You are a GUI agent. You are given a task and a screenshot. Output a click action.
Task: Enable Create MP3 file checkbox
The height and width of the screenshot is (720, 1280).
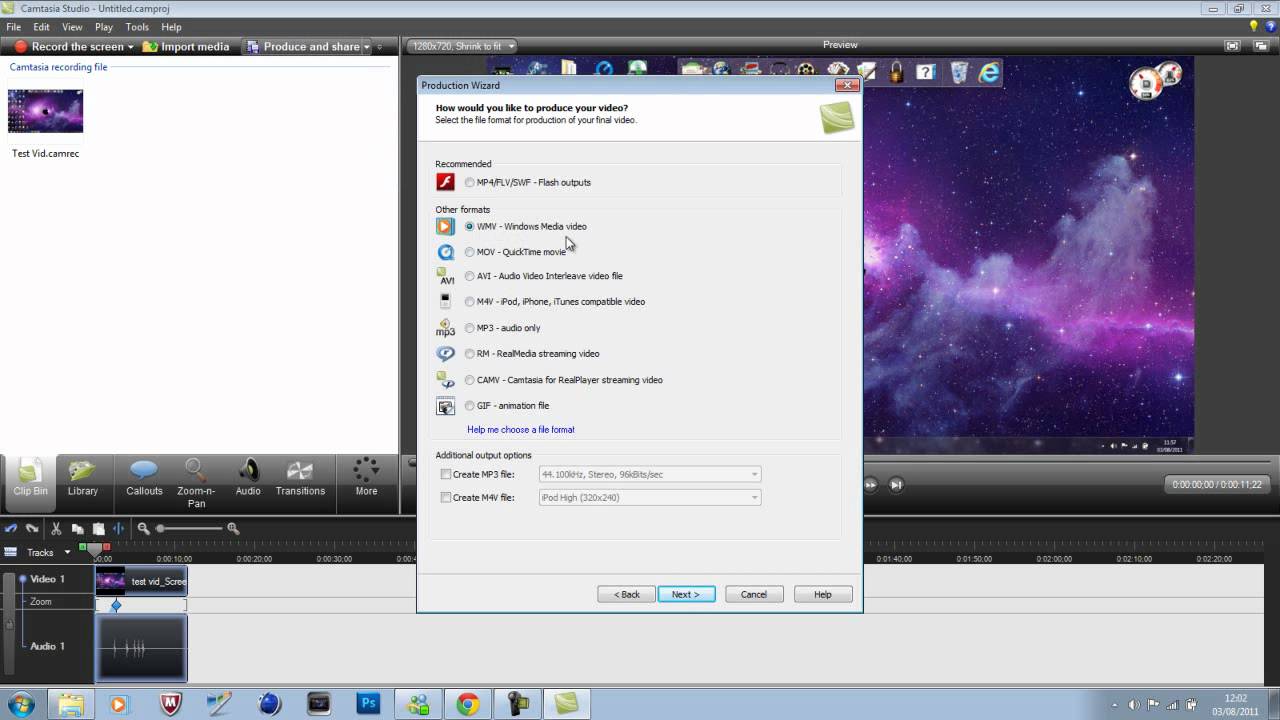click(x=446, y=474)
